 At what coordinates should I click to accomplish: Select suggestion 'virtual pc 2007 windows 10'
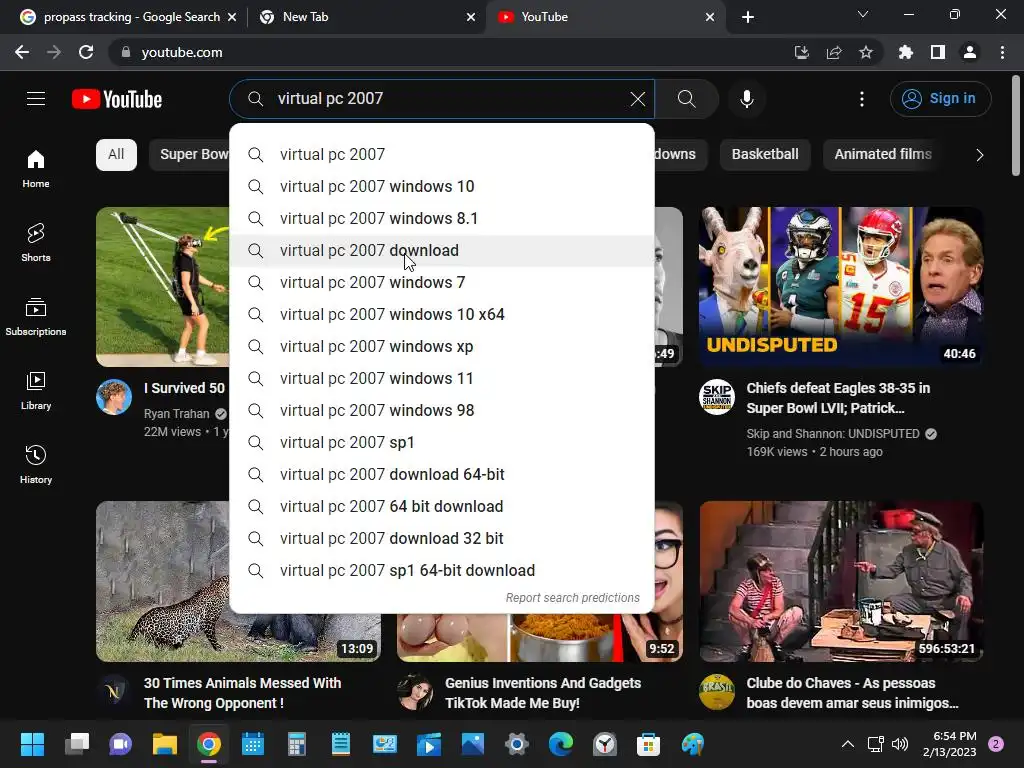[x=441, y=187]
